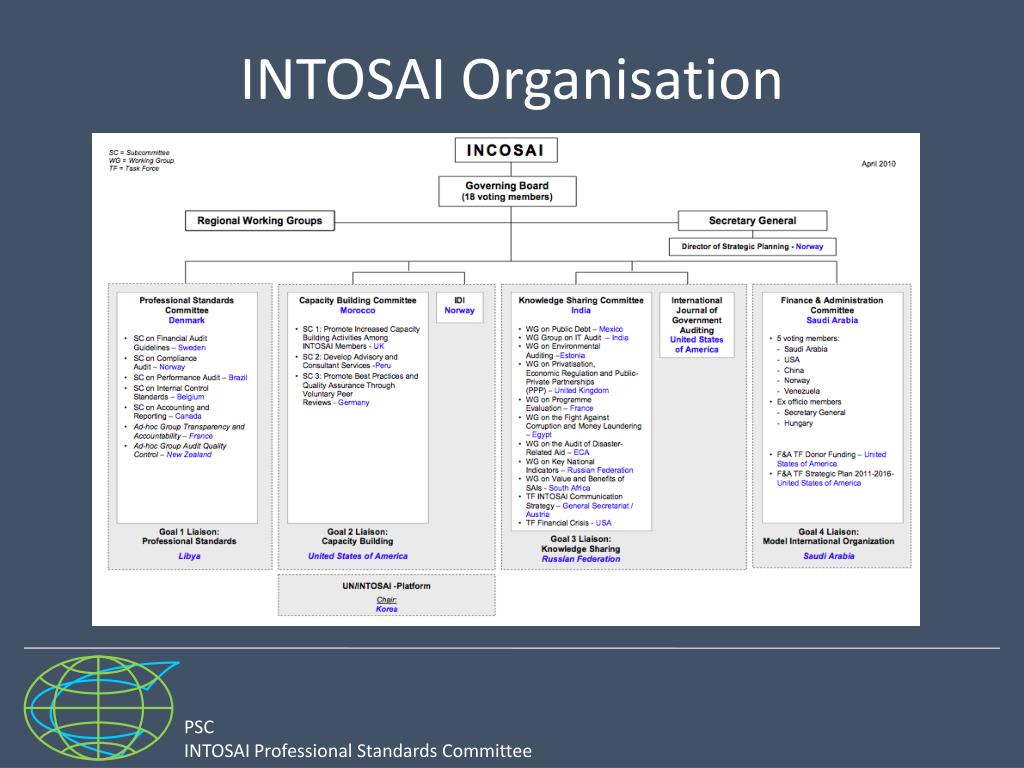Click the Knowledge Sharing Committee heading
The image size is (1024, 768).
click(x=581, y=300)
